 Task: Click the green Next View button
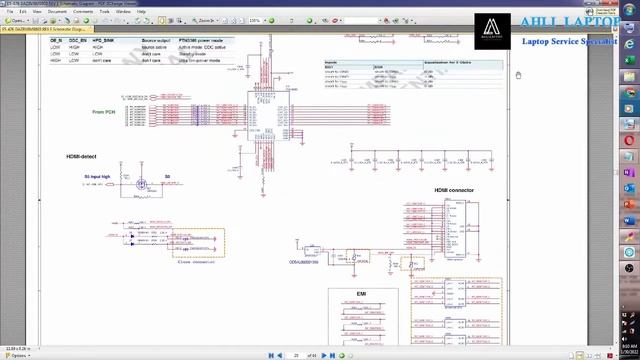coord(342,356)
